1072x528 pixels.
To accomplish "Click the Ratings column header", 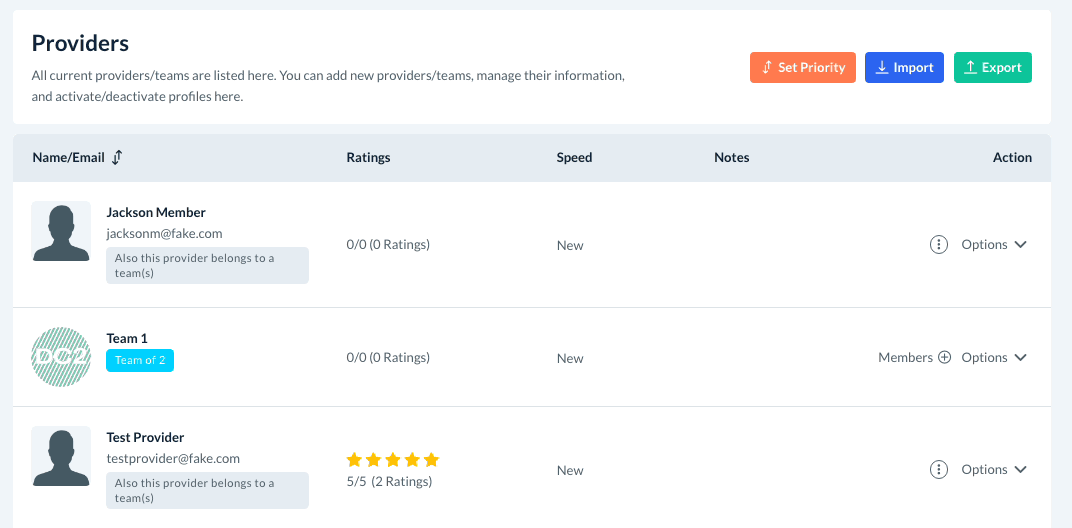I will pos(368,157).
